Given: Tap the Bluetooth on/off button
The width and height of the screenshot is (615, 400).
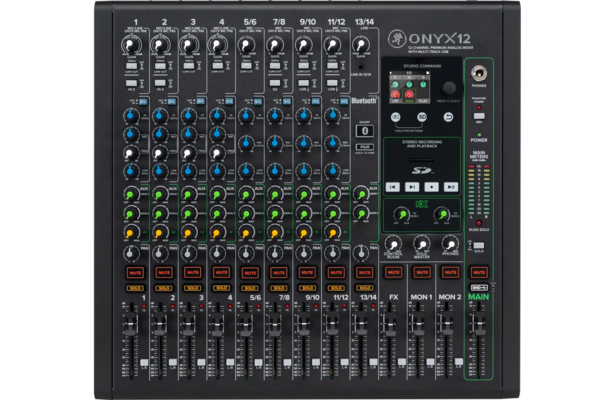Looking at the screenshot, I should (x=364, y=131).
